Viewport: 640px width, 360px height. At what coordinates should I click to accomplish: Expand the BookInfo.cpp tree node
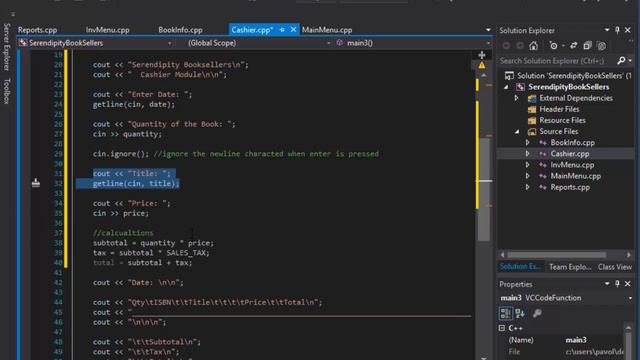(x=527, y=142)
